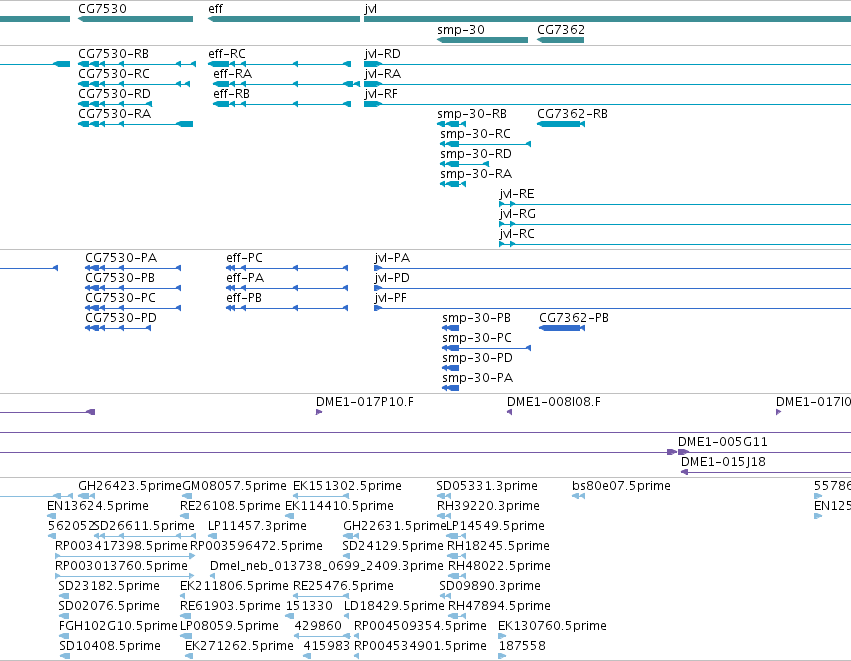Select transcript smp-30-RD

point(465,164)
